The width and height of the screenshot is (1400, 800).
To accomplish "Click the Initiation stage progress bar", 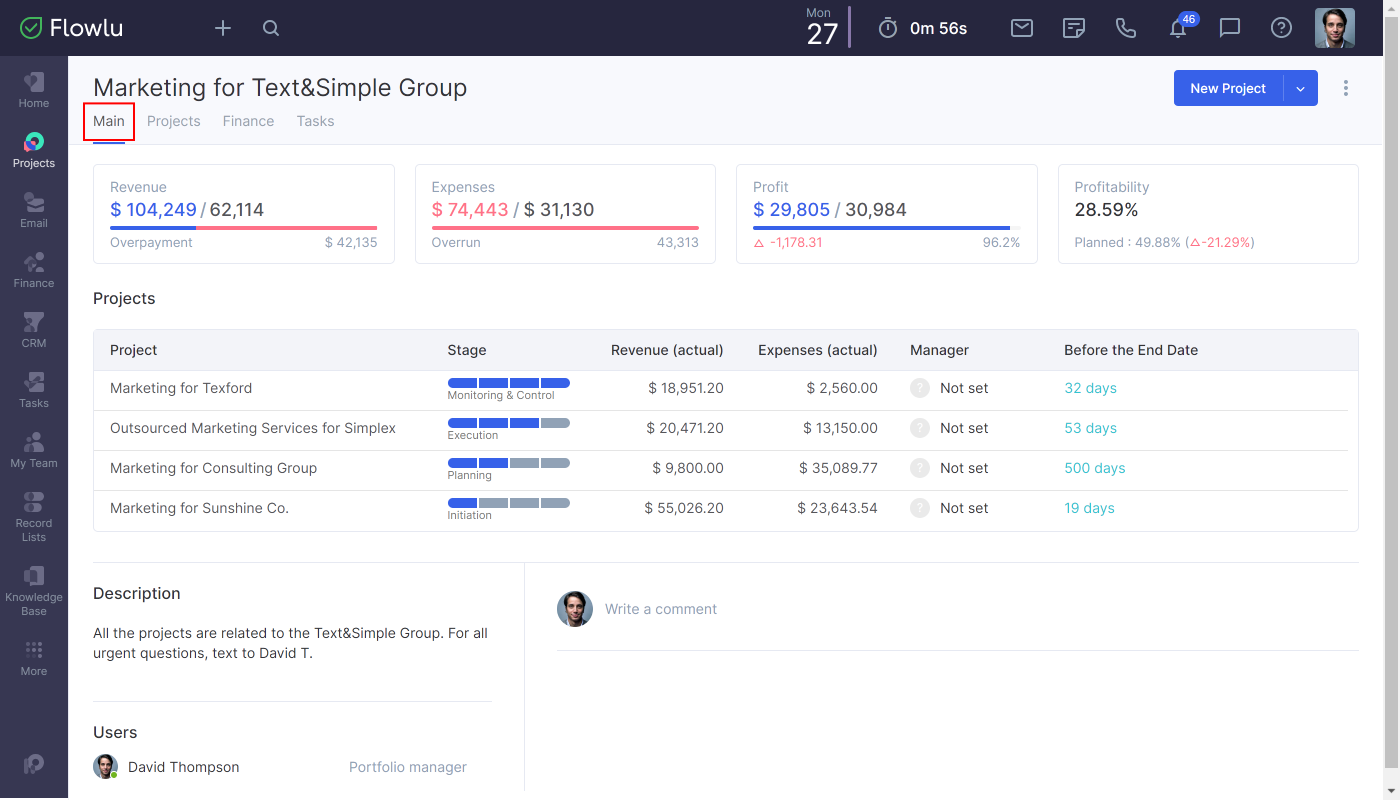I will [x=509, y=503].
